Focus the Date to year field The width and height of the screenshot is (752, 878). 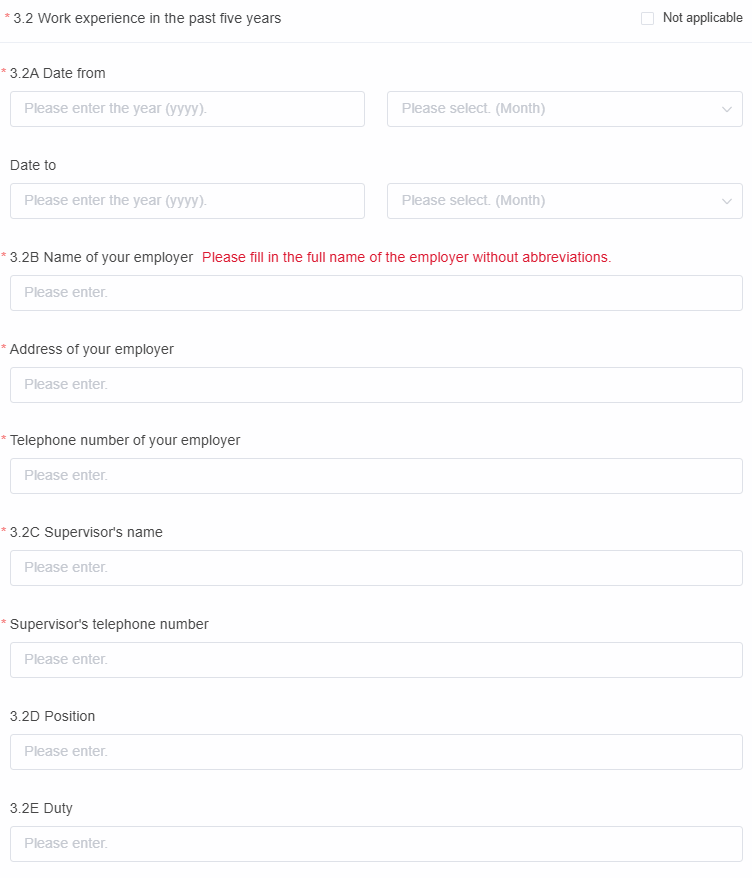pyautogui.click(x=187, y=201)
